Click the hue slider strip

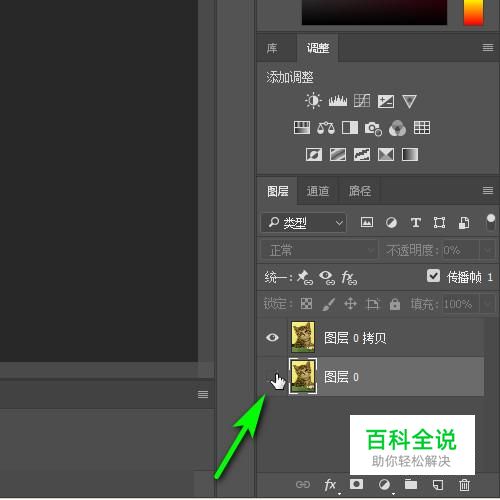(473, 12)
